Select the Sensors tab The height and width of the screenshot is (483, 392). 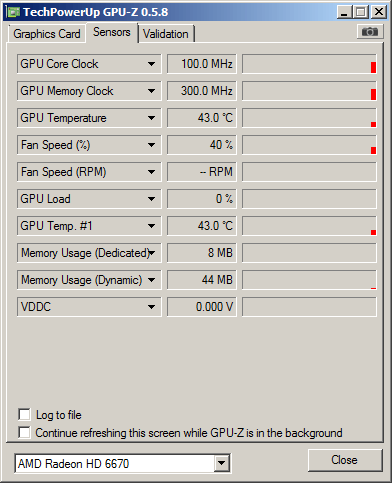pyautogui.click(x=112, y=32)
